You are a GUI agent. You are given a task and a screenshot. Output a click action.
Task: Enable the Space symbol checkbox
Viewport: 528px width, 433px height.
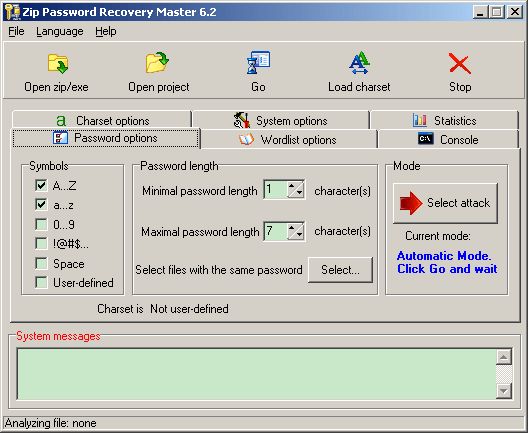(41, 263)
